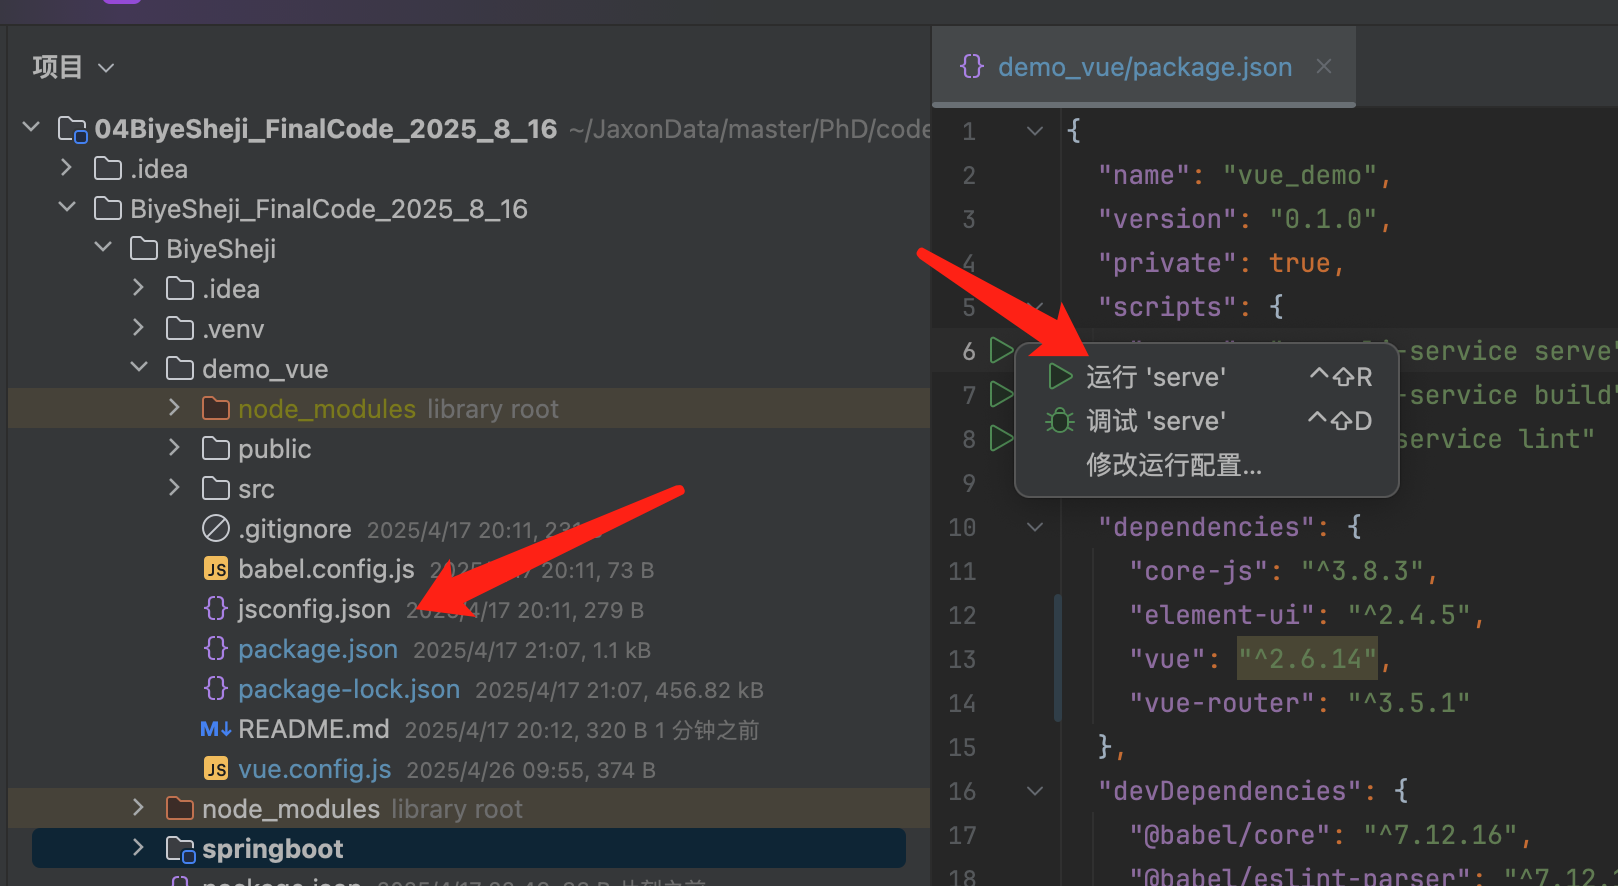Click run gutter icon on line 6
Image resolution: width=1618 pixels, height=886 pixels.
1000,351
